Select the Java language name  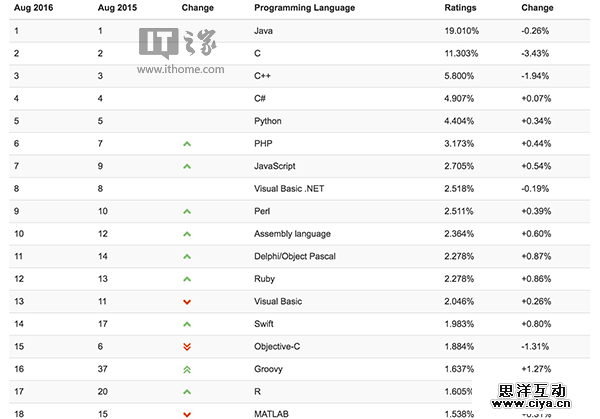(x=265, y=30)
